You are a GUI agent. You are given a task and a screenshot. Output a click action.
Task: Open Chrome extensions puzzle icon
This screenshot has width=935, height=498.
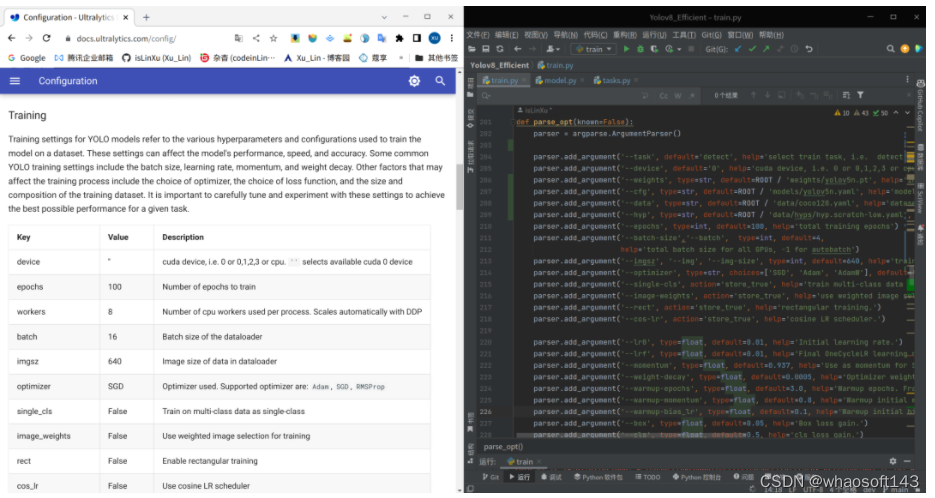pyautogui.click(x=400, y=38)
